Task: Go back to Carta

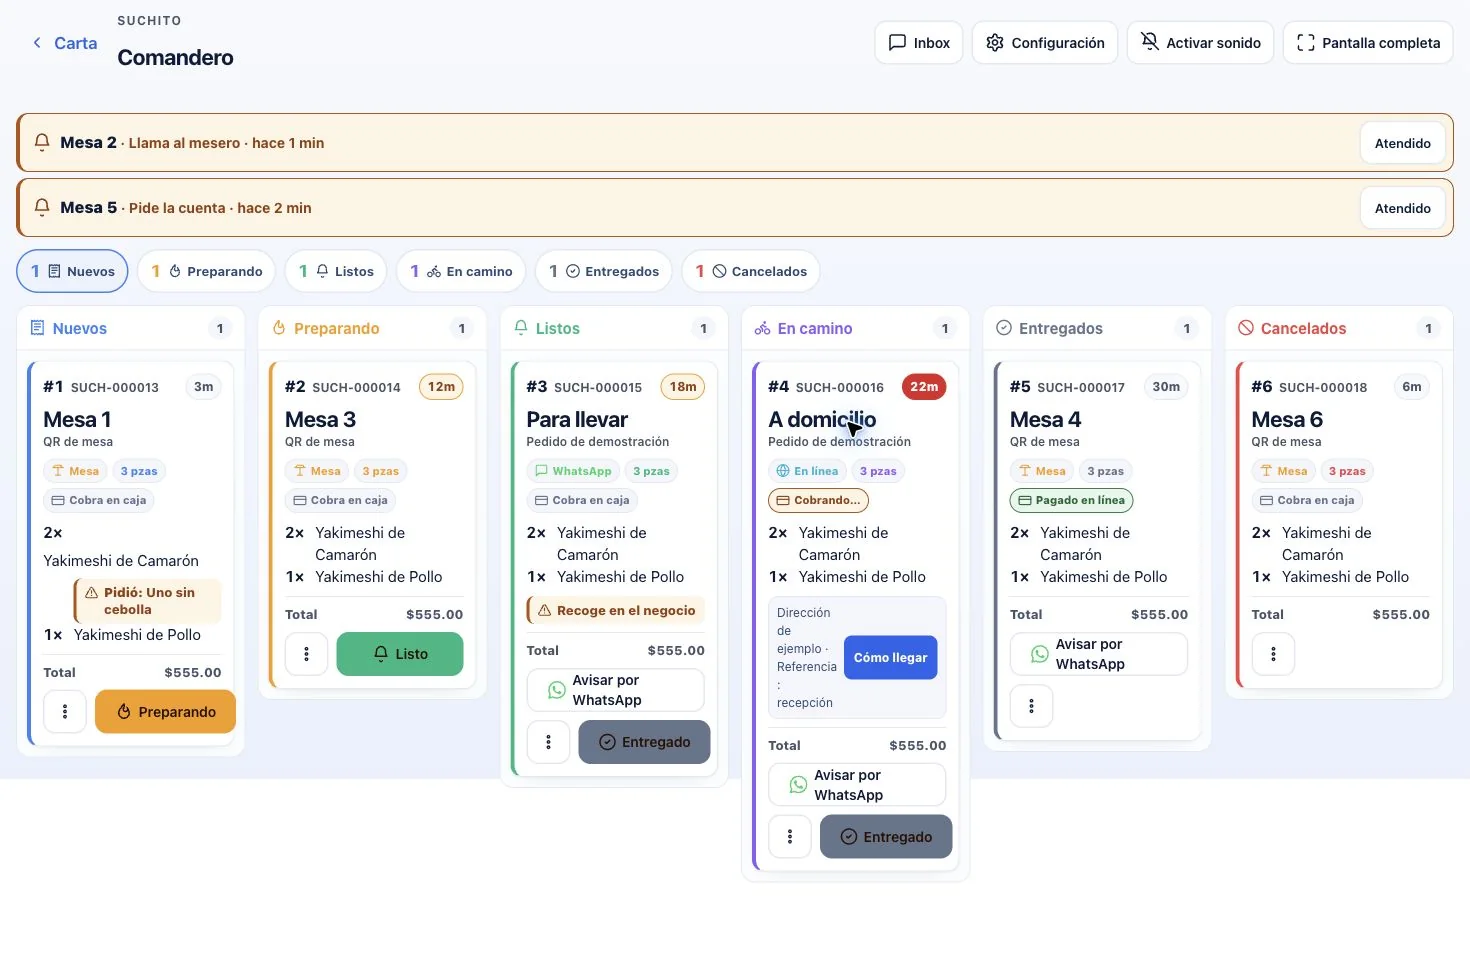Action: coord(65,43)
